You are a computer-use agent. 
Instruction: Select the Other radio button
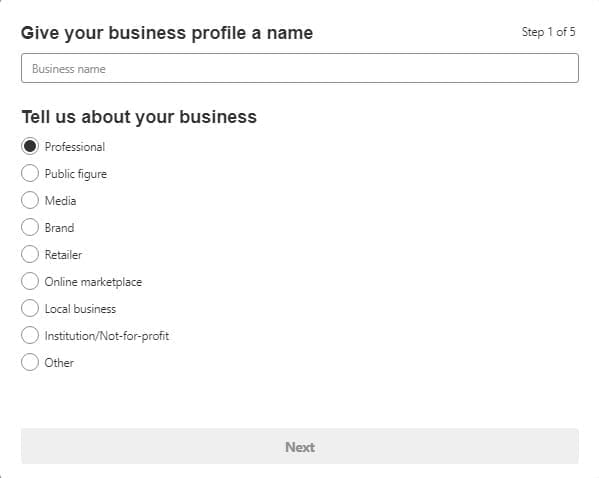(30, 362)
